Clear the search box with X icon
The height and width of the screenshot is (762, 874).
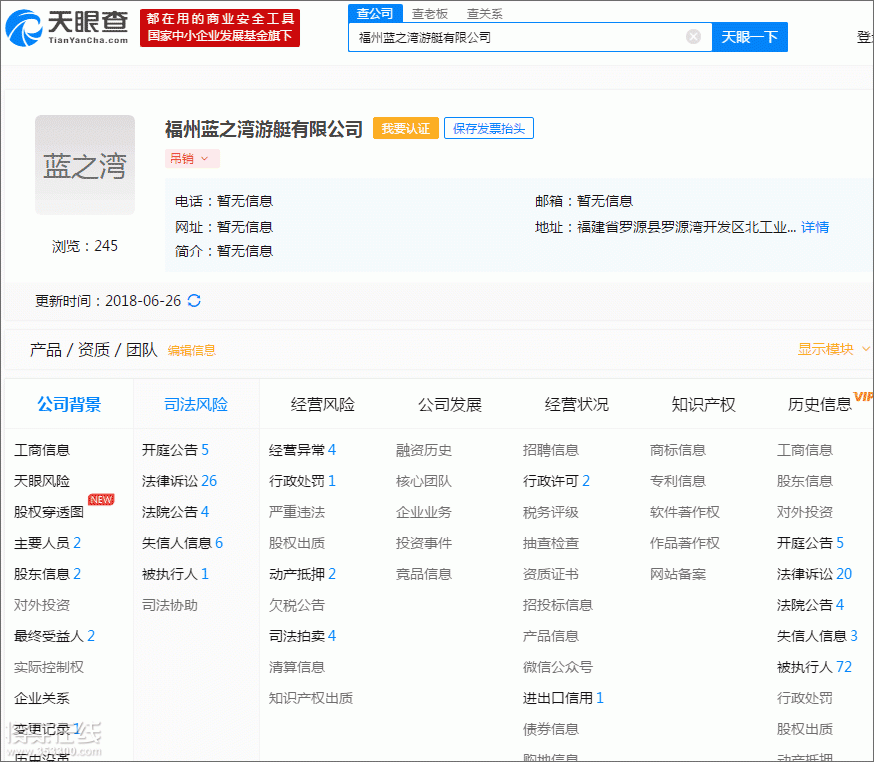point(693,37)
